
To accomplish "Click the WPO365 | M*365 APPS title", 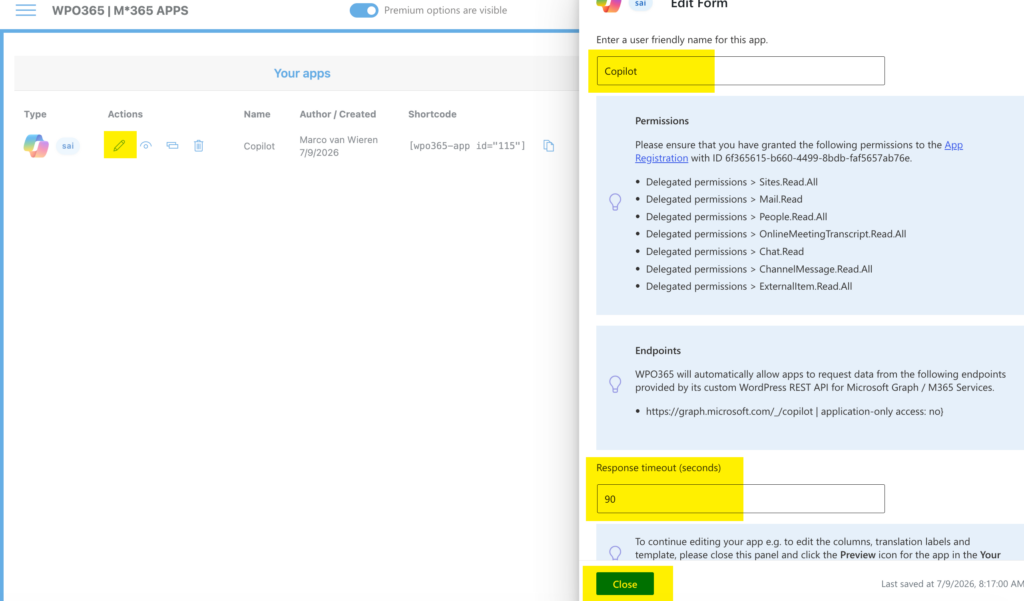I will coord(120,10).
